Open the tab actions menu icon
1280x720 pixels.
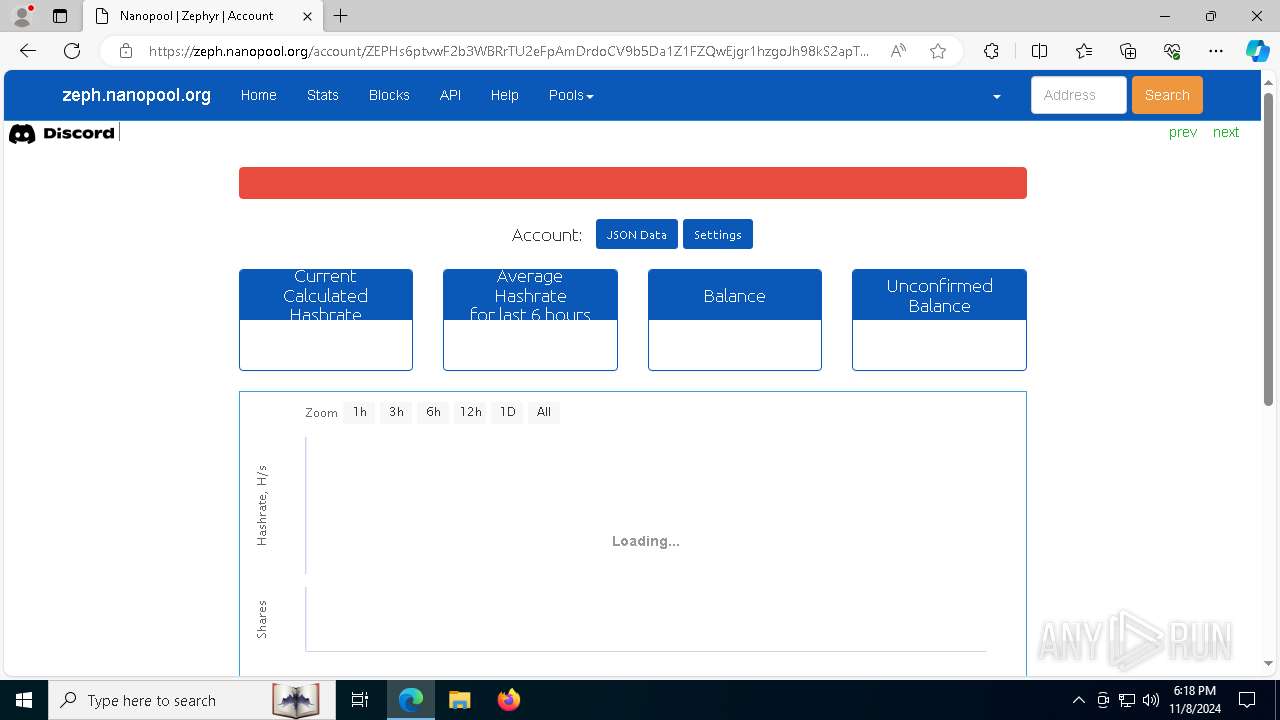tap(60, 16)
